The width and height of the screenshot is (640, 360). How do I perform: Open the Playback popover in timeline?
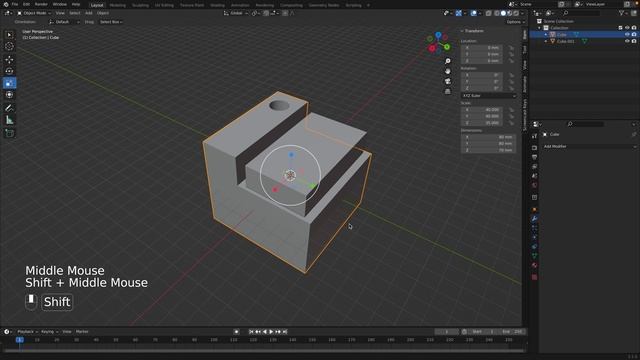pos(27,332)
